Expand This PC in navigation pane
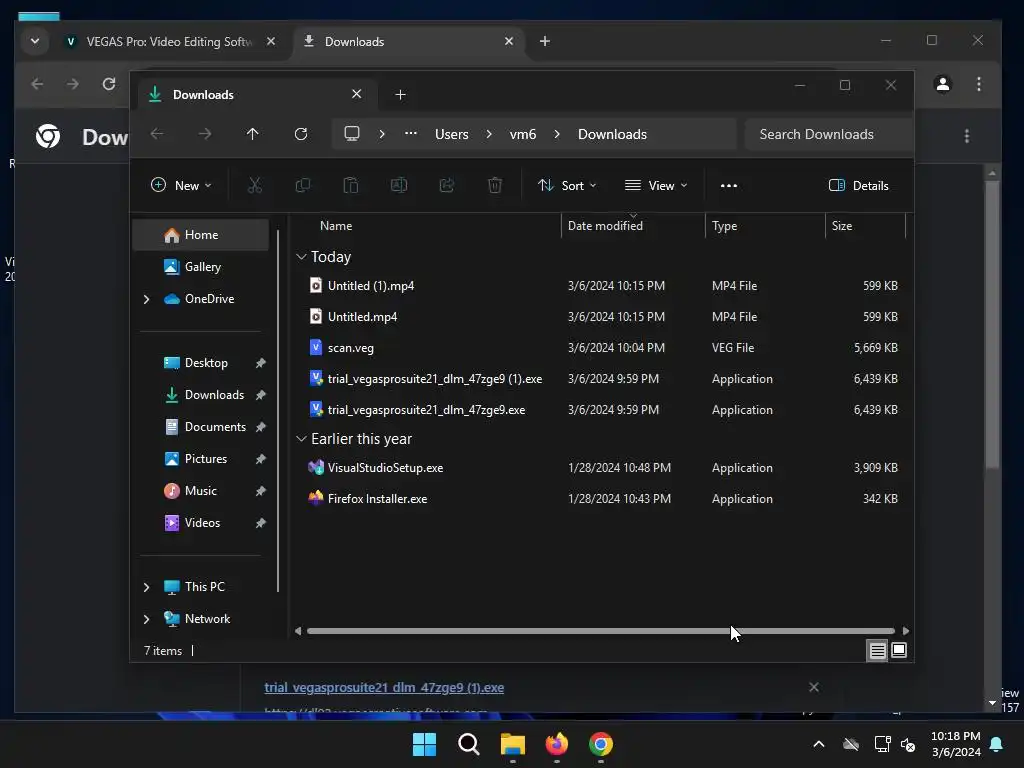The image size is (1024, 768). click(146, 587)
